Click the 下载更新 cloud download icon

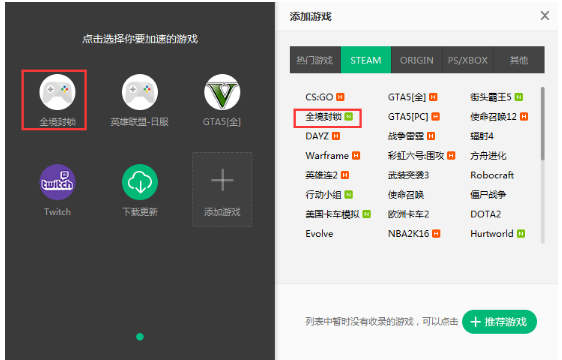[140, 182]
